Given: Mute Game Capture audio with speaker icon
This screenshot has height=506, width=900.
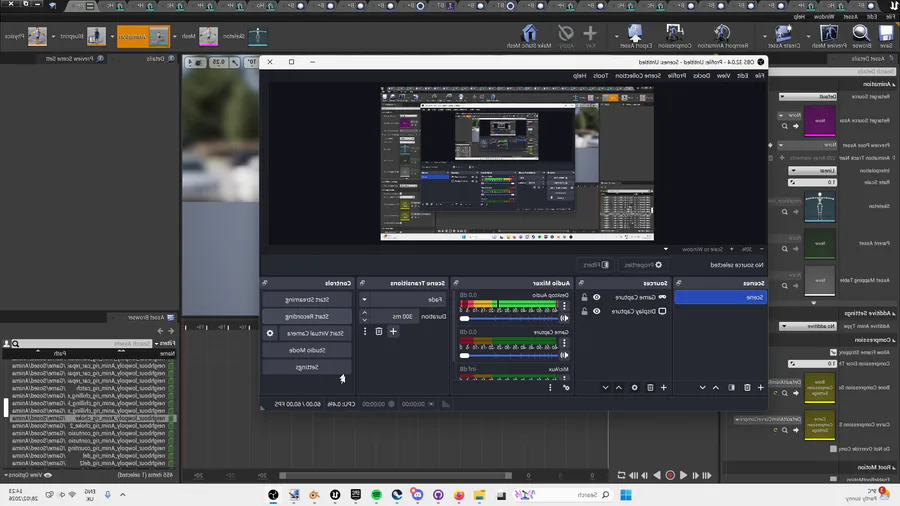Looking at the screenshot, I should 564,355.
